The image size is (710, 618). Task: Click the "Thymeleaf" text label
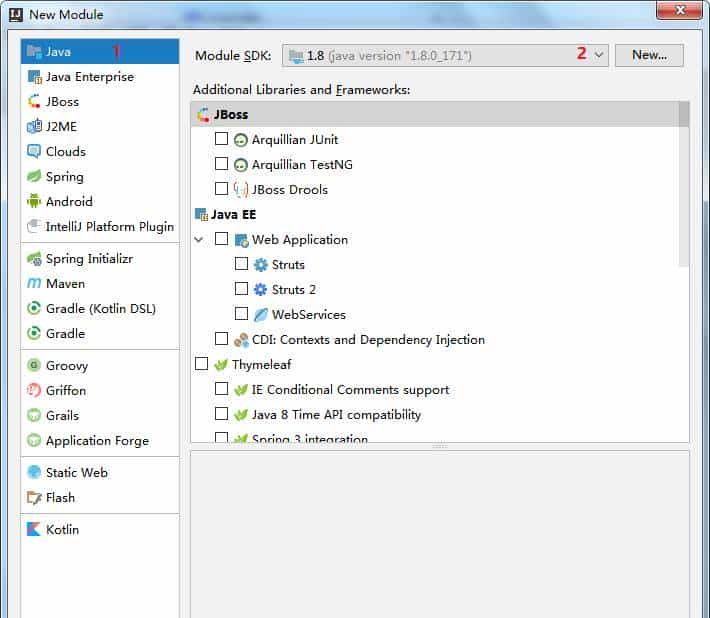[261, 364]
